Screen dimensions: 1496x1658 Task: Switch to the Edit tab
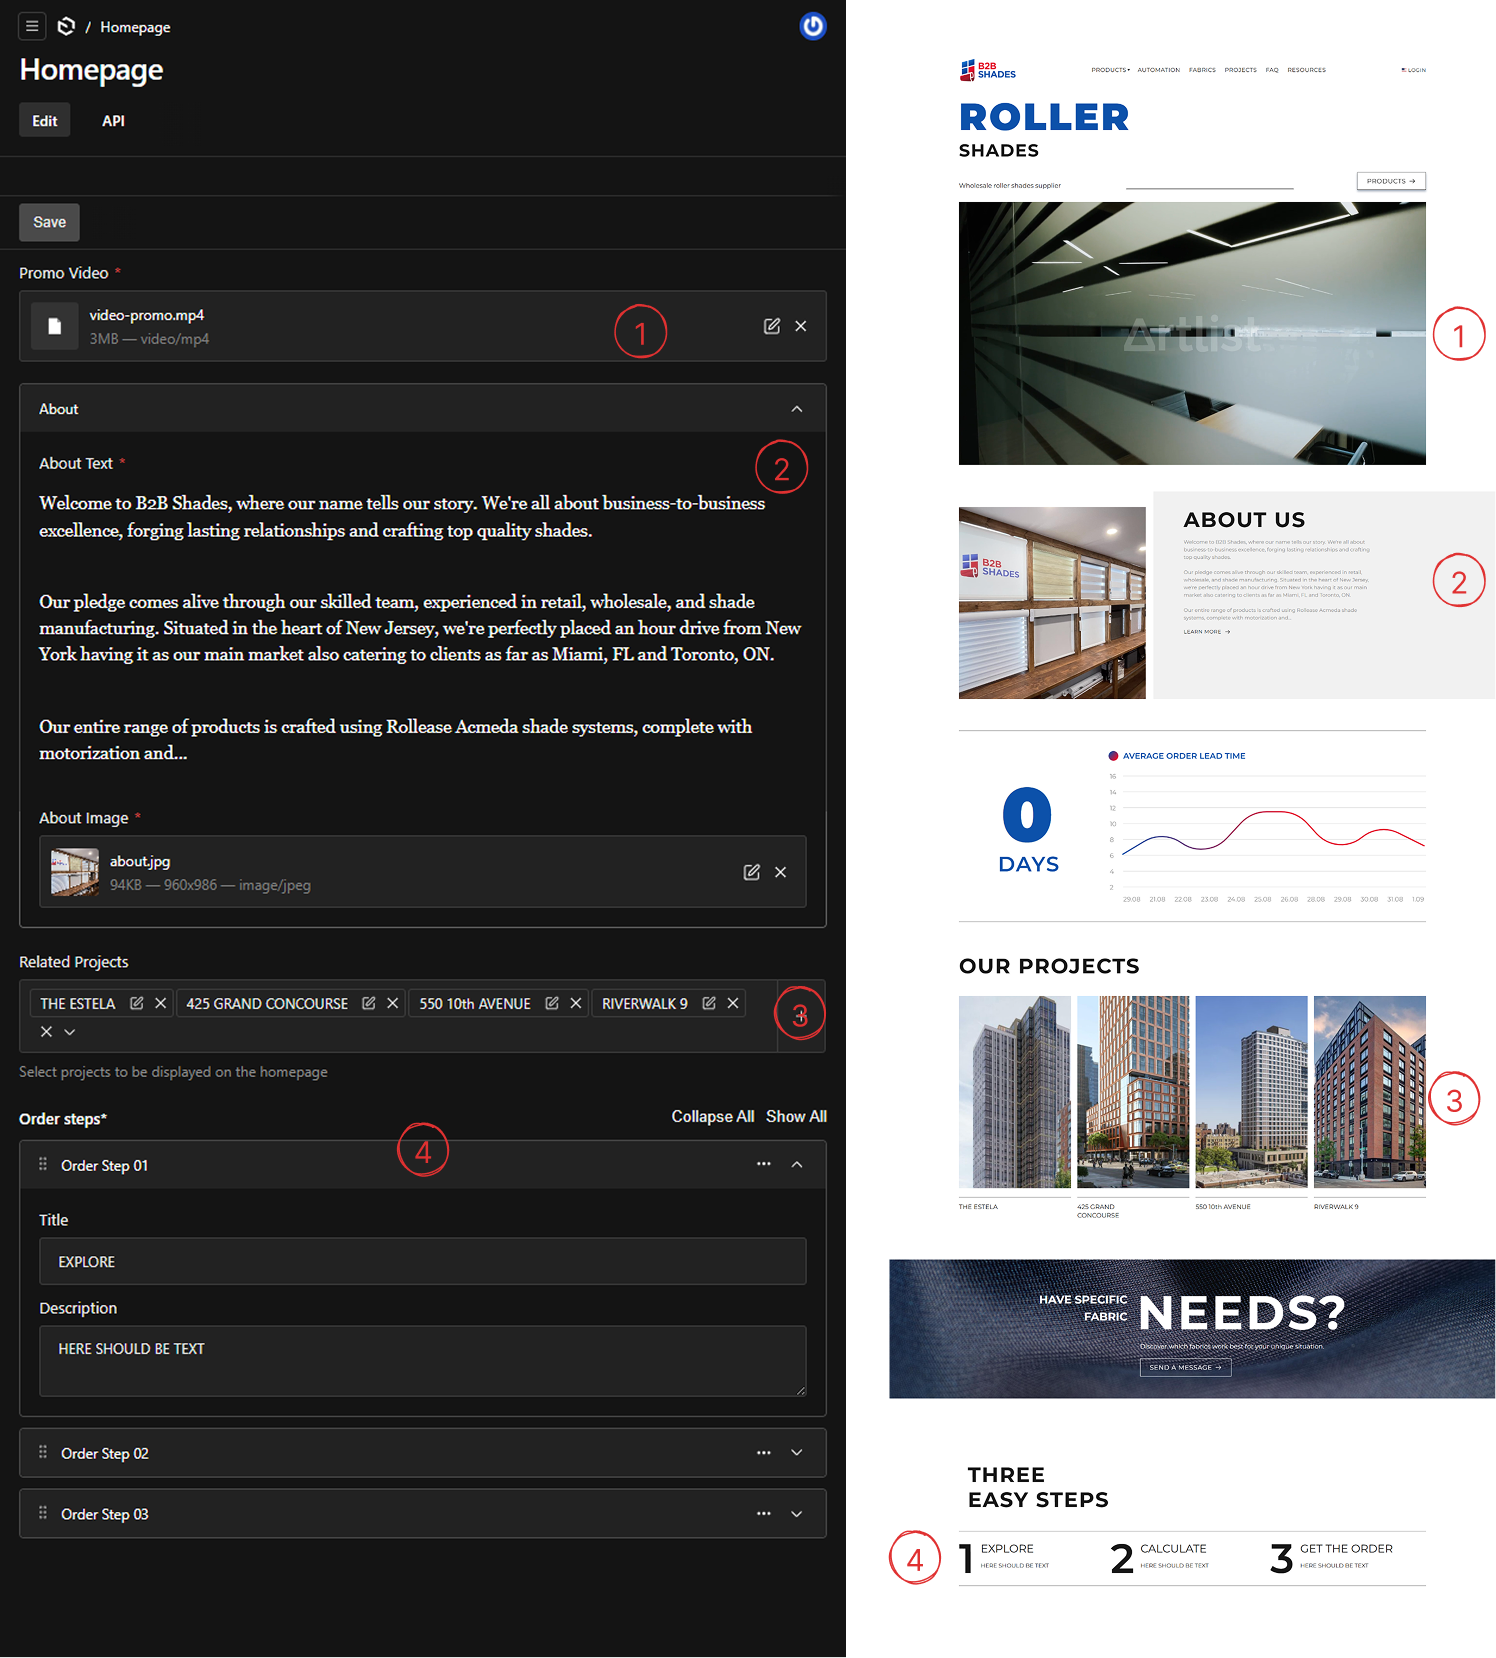[45, 120]
